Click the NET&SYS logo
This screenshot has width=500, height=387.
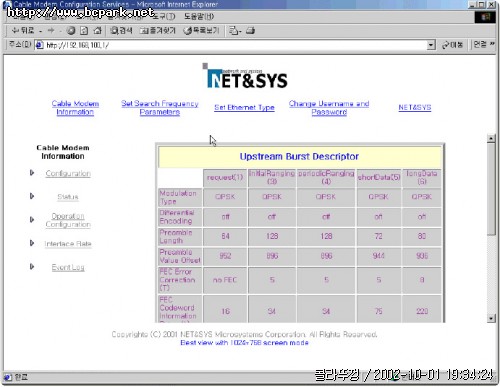point(245,76)
